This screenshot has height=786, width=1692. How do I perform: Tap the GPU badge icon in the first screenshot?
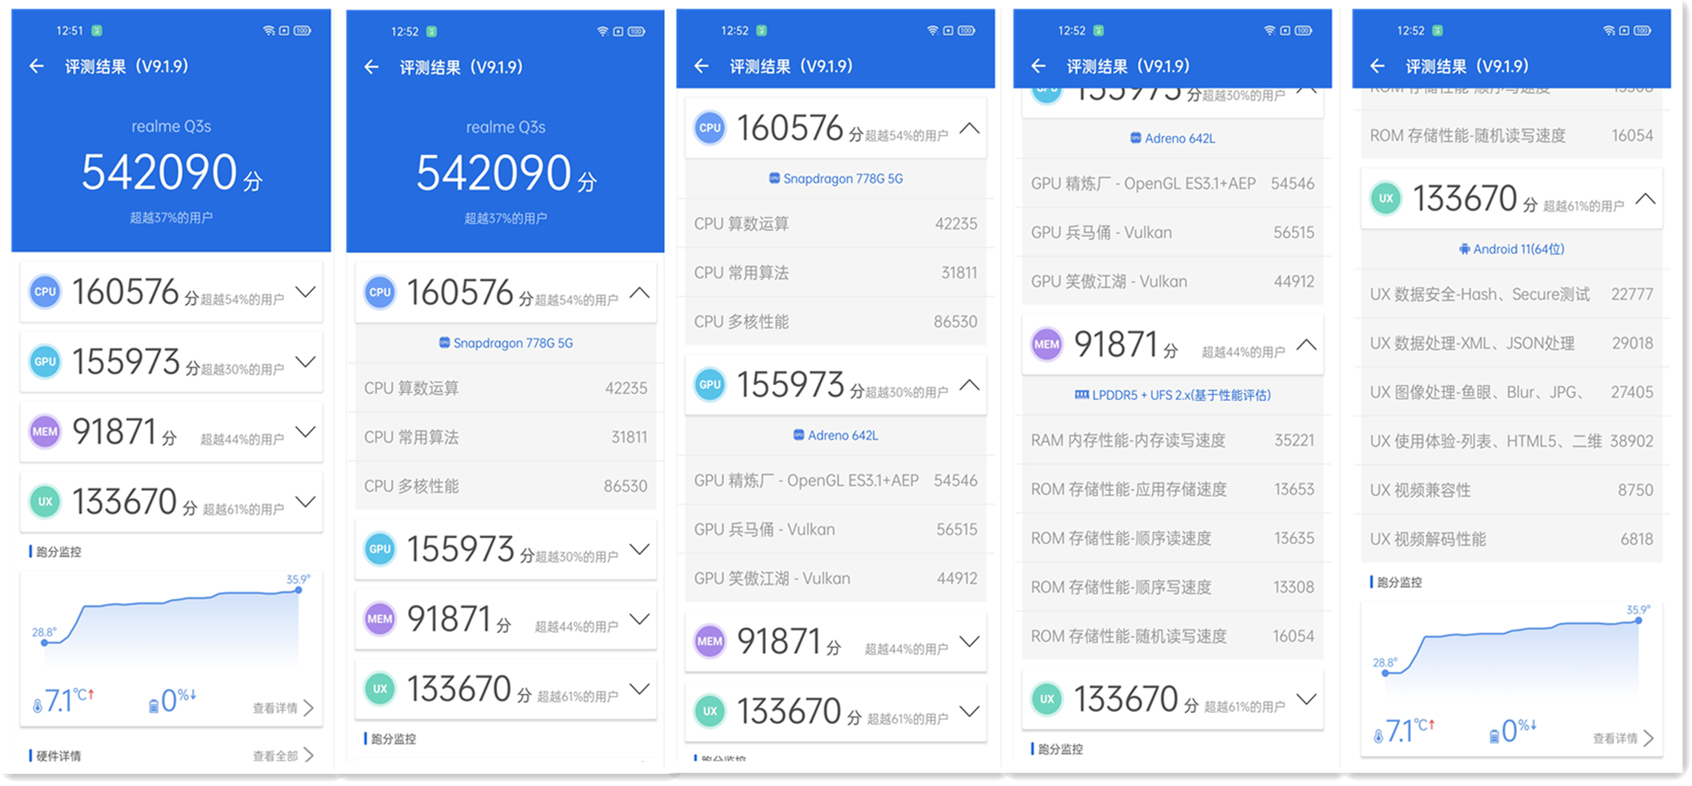tap(45, 362)
